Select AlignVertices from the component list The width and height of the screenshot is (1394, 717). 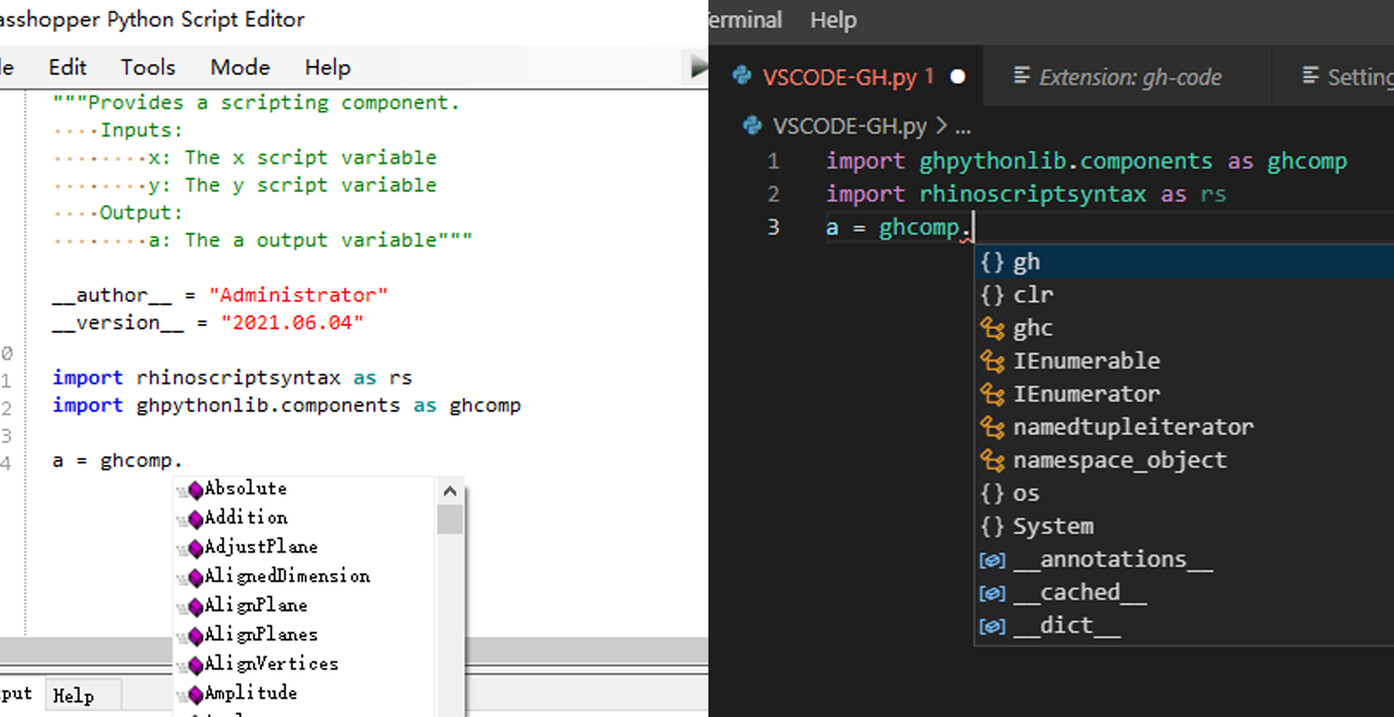point(271,664)
